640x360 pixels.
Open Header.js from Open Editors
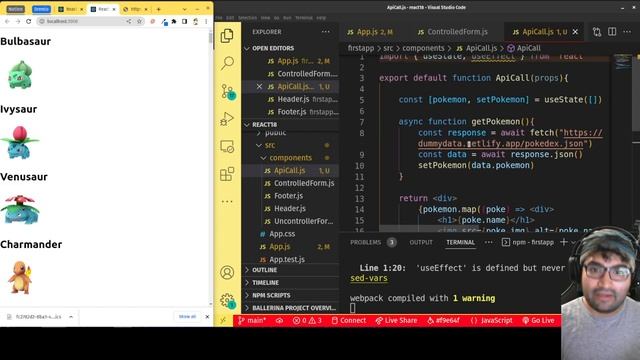click(302, 99)
